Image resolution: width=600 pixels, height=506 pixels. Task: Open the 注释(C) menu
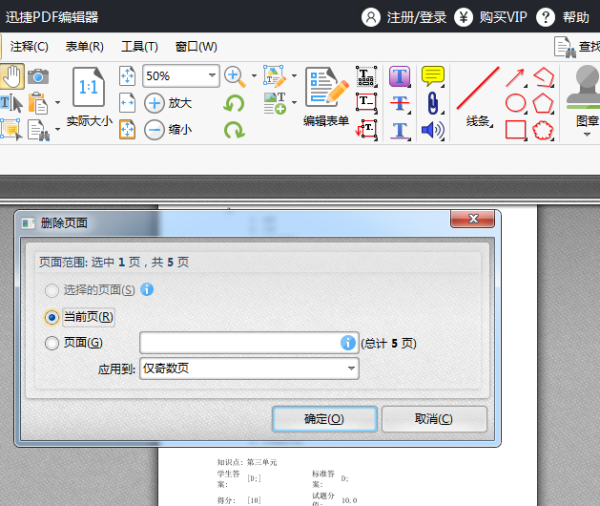pyautogui.click(x=29, y=47)
